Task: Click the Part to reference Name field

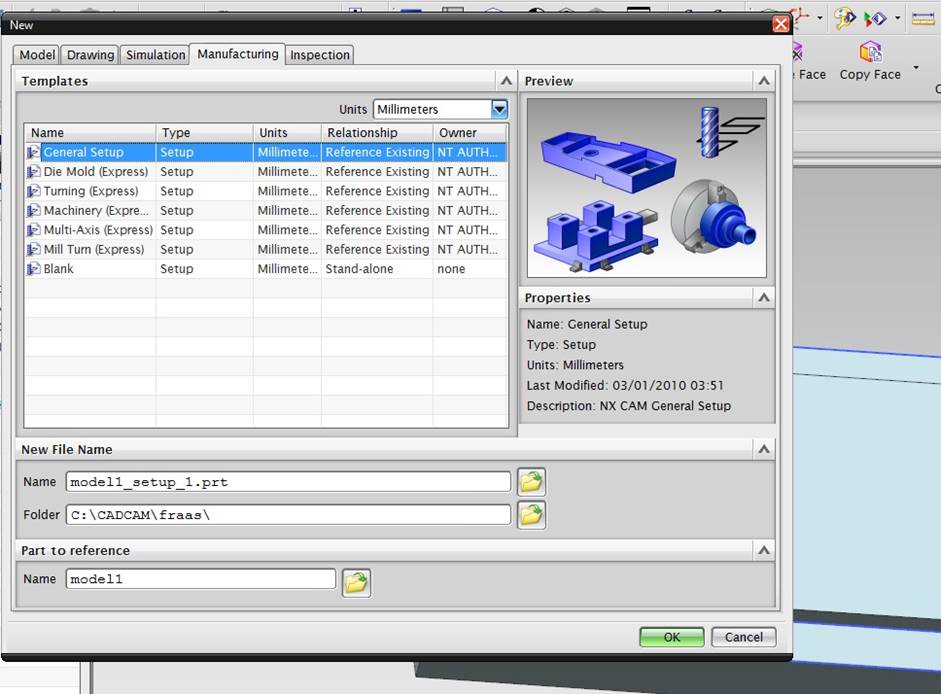Action: [x=200, y=579]
